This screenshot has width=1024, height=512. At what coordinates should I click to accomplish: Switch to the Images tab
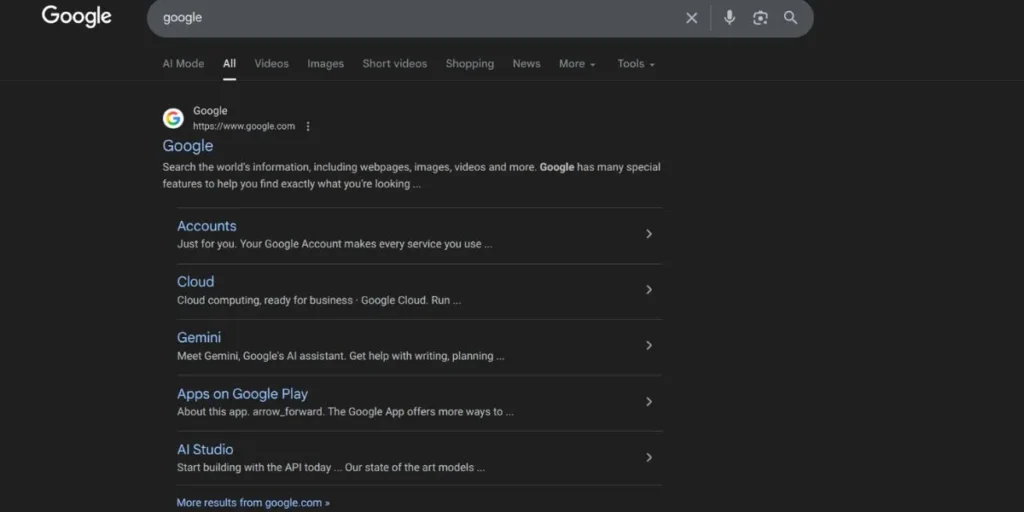click(325, 64)
